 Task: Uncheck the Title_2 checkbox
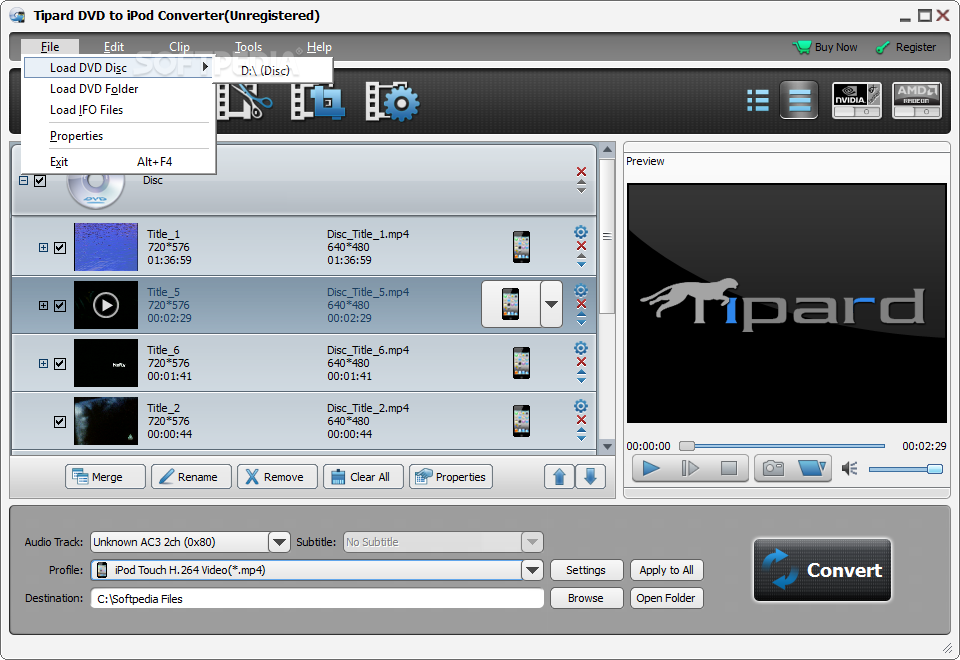[59, 422]
